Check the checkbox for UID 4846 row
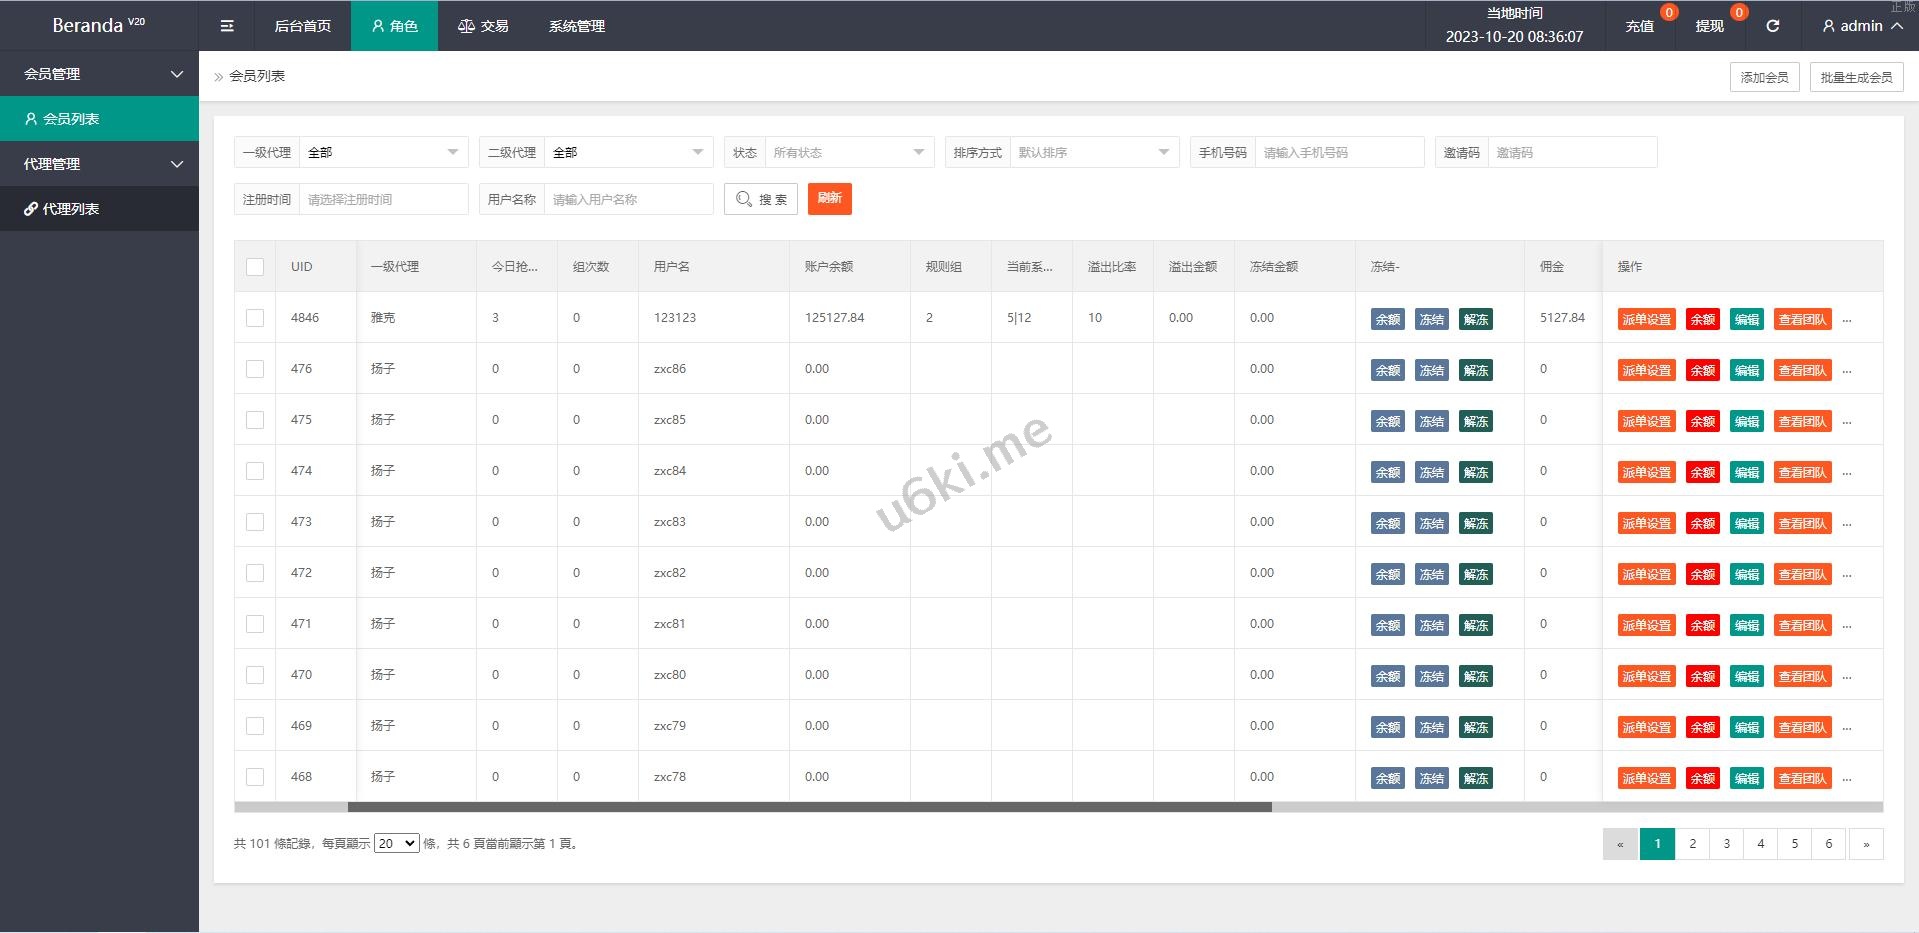 [x=255, y=318]
